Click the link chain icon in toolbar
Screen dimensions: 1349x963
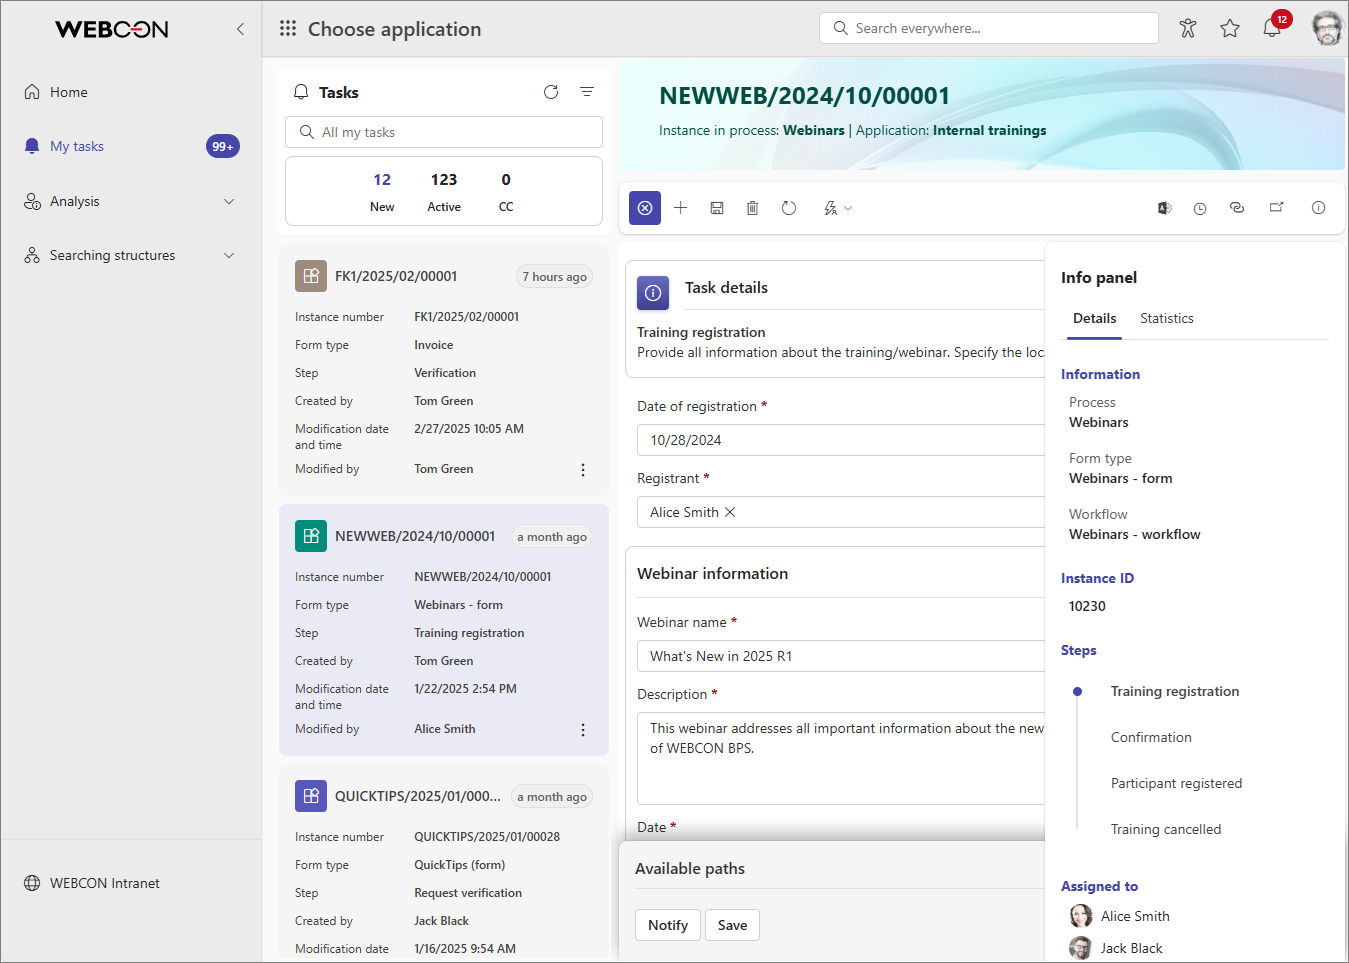pyautogui.click(x=1237, y=208)
